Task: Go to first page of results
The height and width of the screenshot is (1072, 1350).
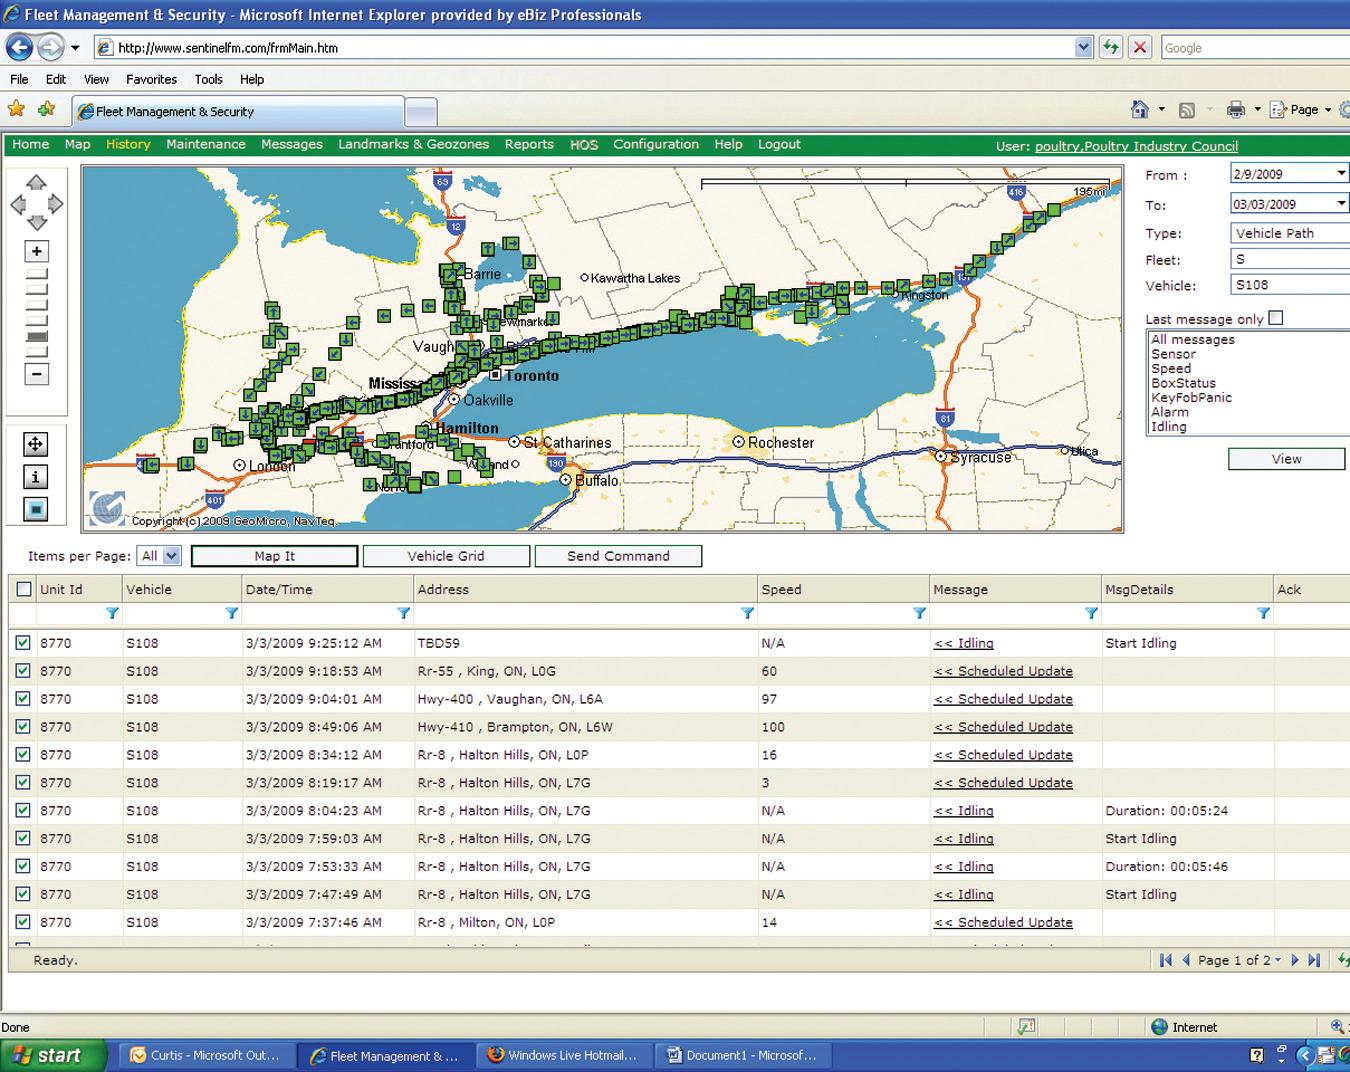Action: [x=1165, y=960]
